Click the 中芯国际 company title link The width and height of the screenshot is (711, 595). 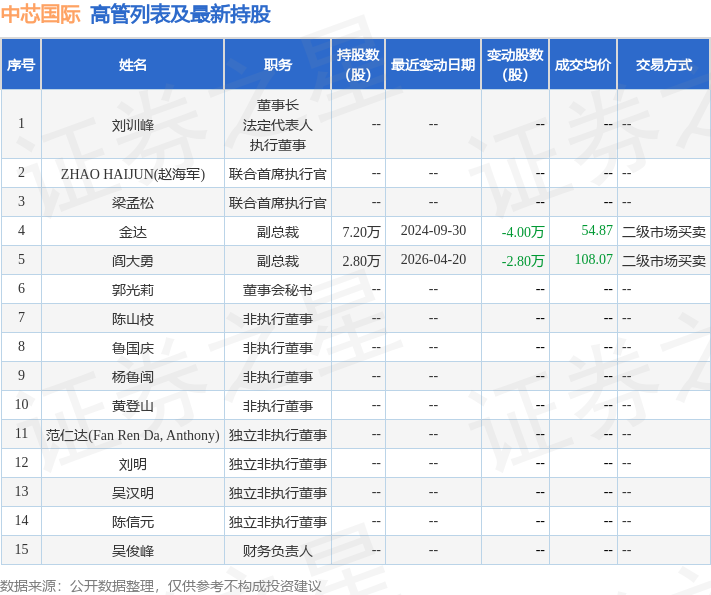40,15
